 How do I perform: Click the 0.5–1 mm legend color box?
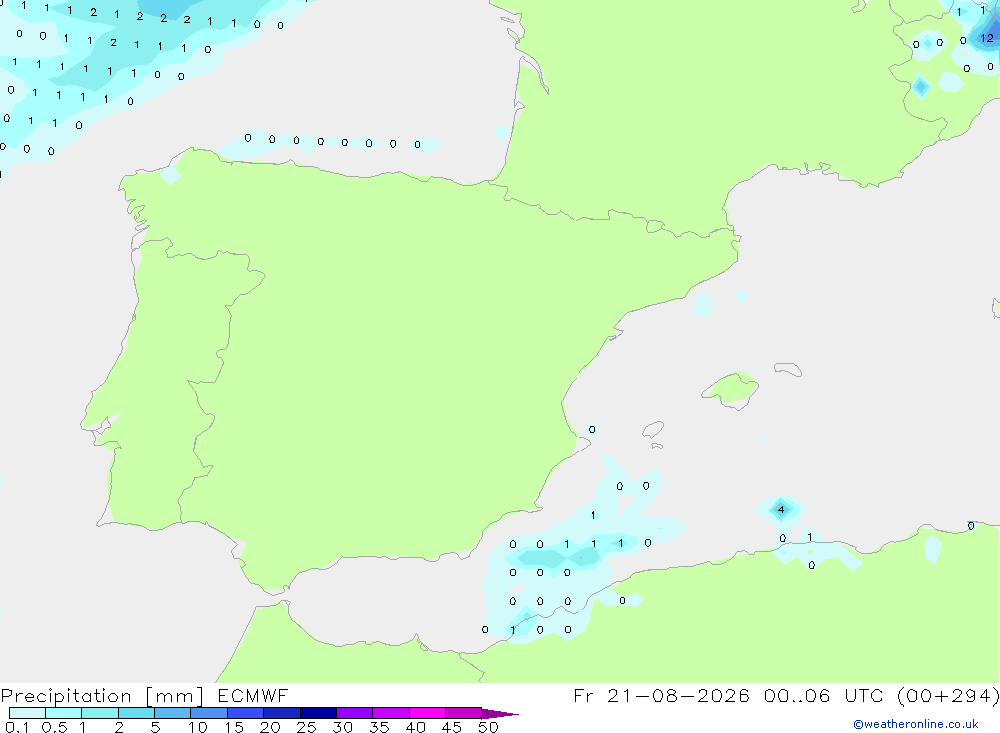pyautogui.click(x=64, y=713)
